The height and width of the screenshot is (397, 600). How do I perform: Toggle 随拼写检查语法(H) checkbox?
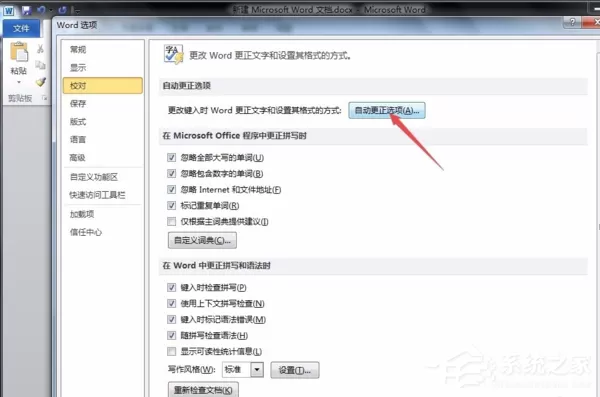(171, 335)
